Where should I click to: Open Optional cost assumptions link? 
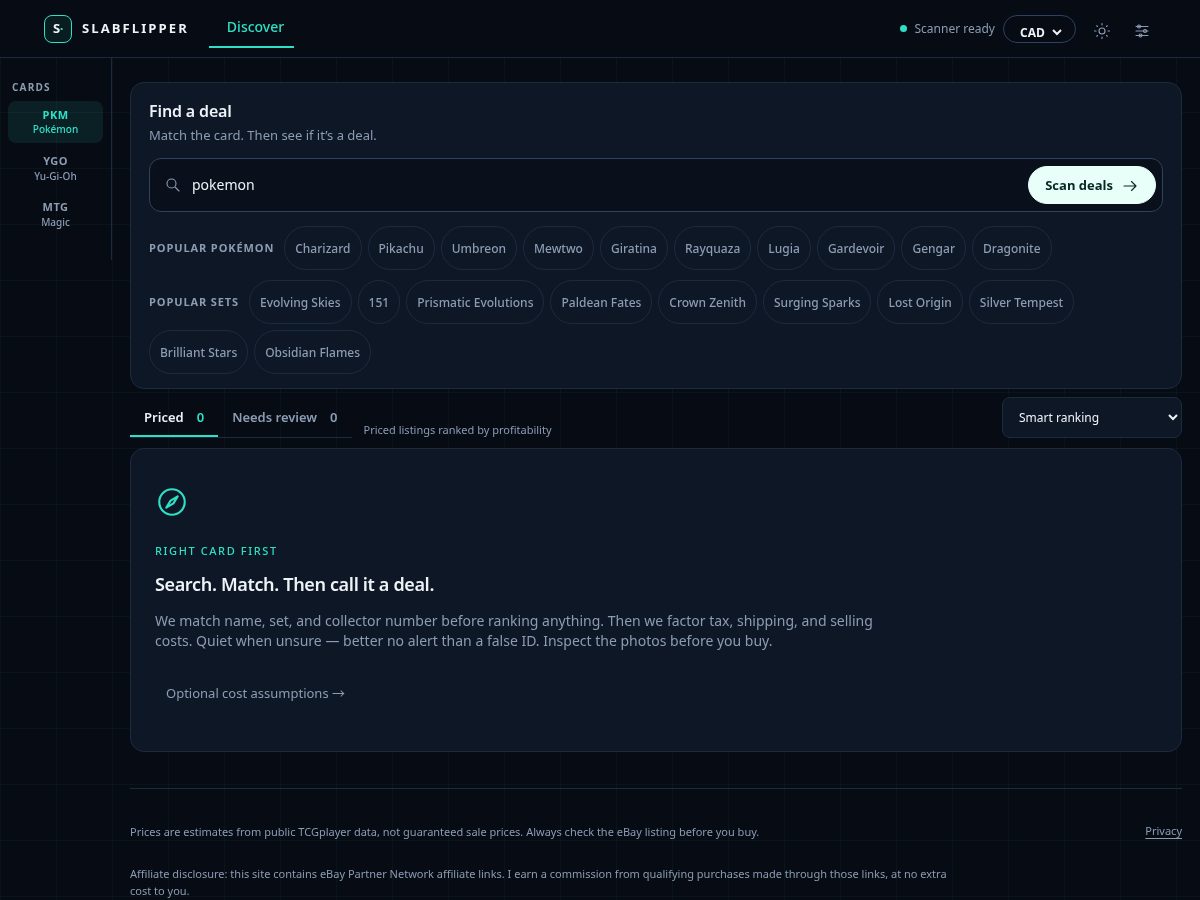(255, 693)
